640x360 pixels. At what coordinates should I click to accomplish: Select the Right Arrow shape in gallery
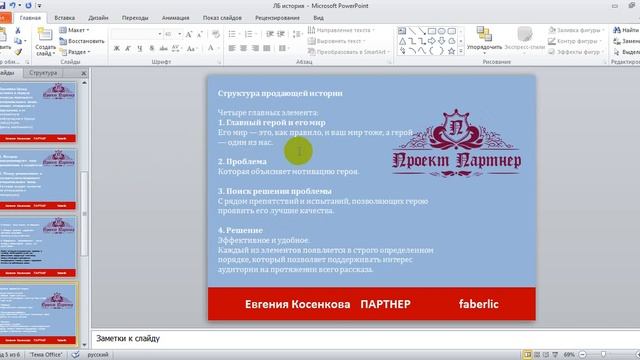[x=432, y=41]
